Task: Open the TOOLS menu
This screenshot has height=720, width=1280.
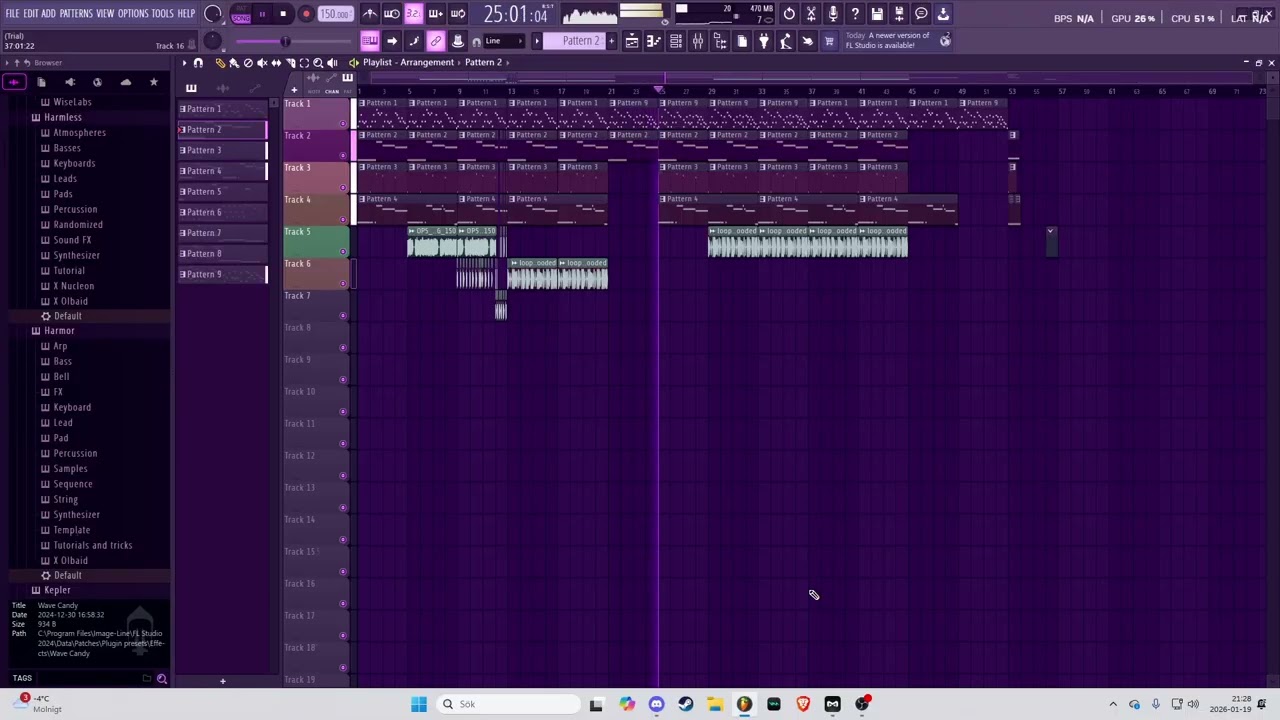Action: coord(163,14)
